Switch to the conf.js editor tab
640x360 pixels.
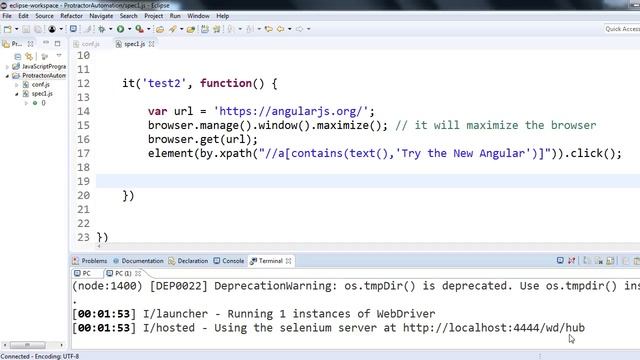click(87, 44)
